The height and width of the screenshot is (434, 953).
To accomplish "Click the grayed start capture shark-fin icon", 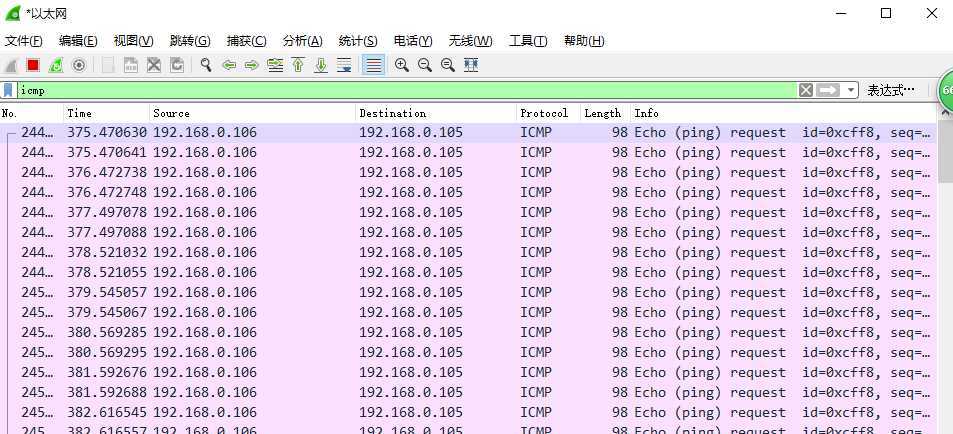I will [x=10, y=65].
